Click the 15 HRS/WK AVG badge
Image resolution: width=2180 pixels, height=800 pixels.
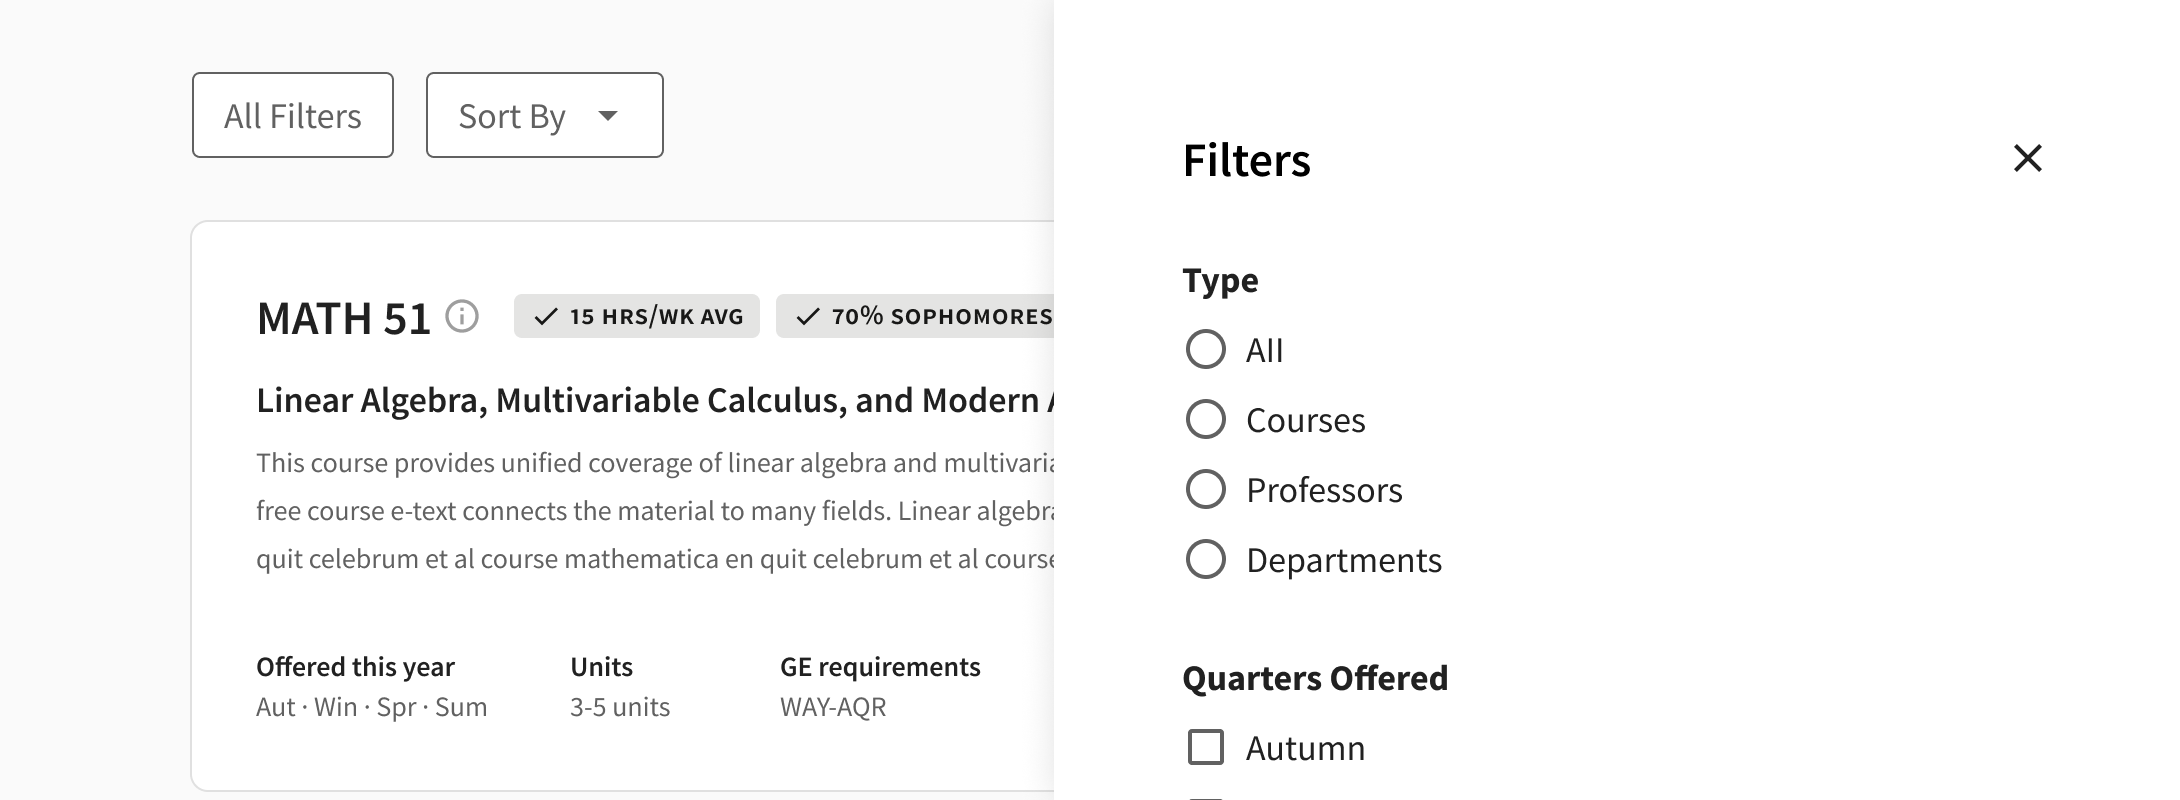pyautogui.click(x=637, y=316)
